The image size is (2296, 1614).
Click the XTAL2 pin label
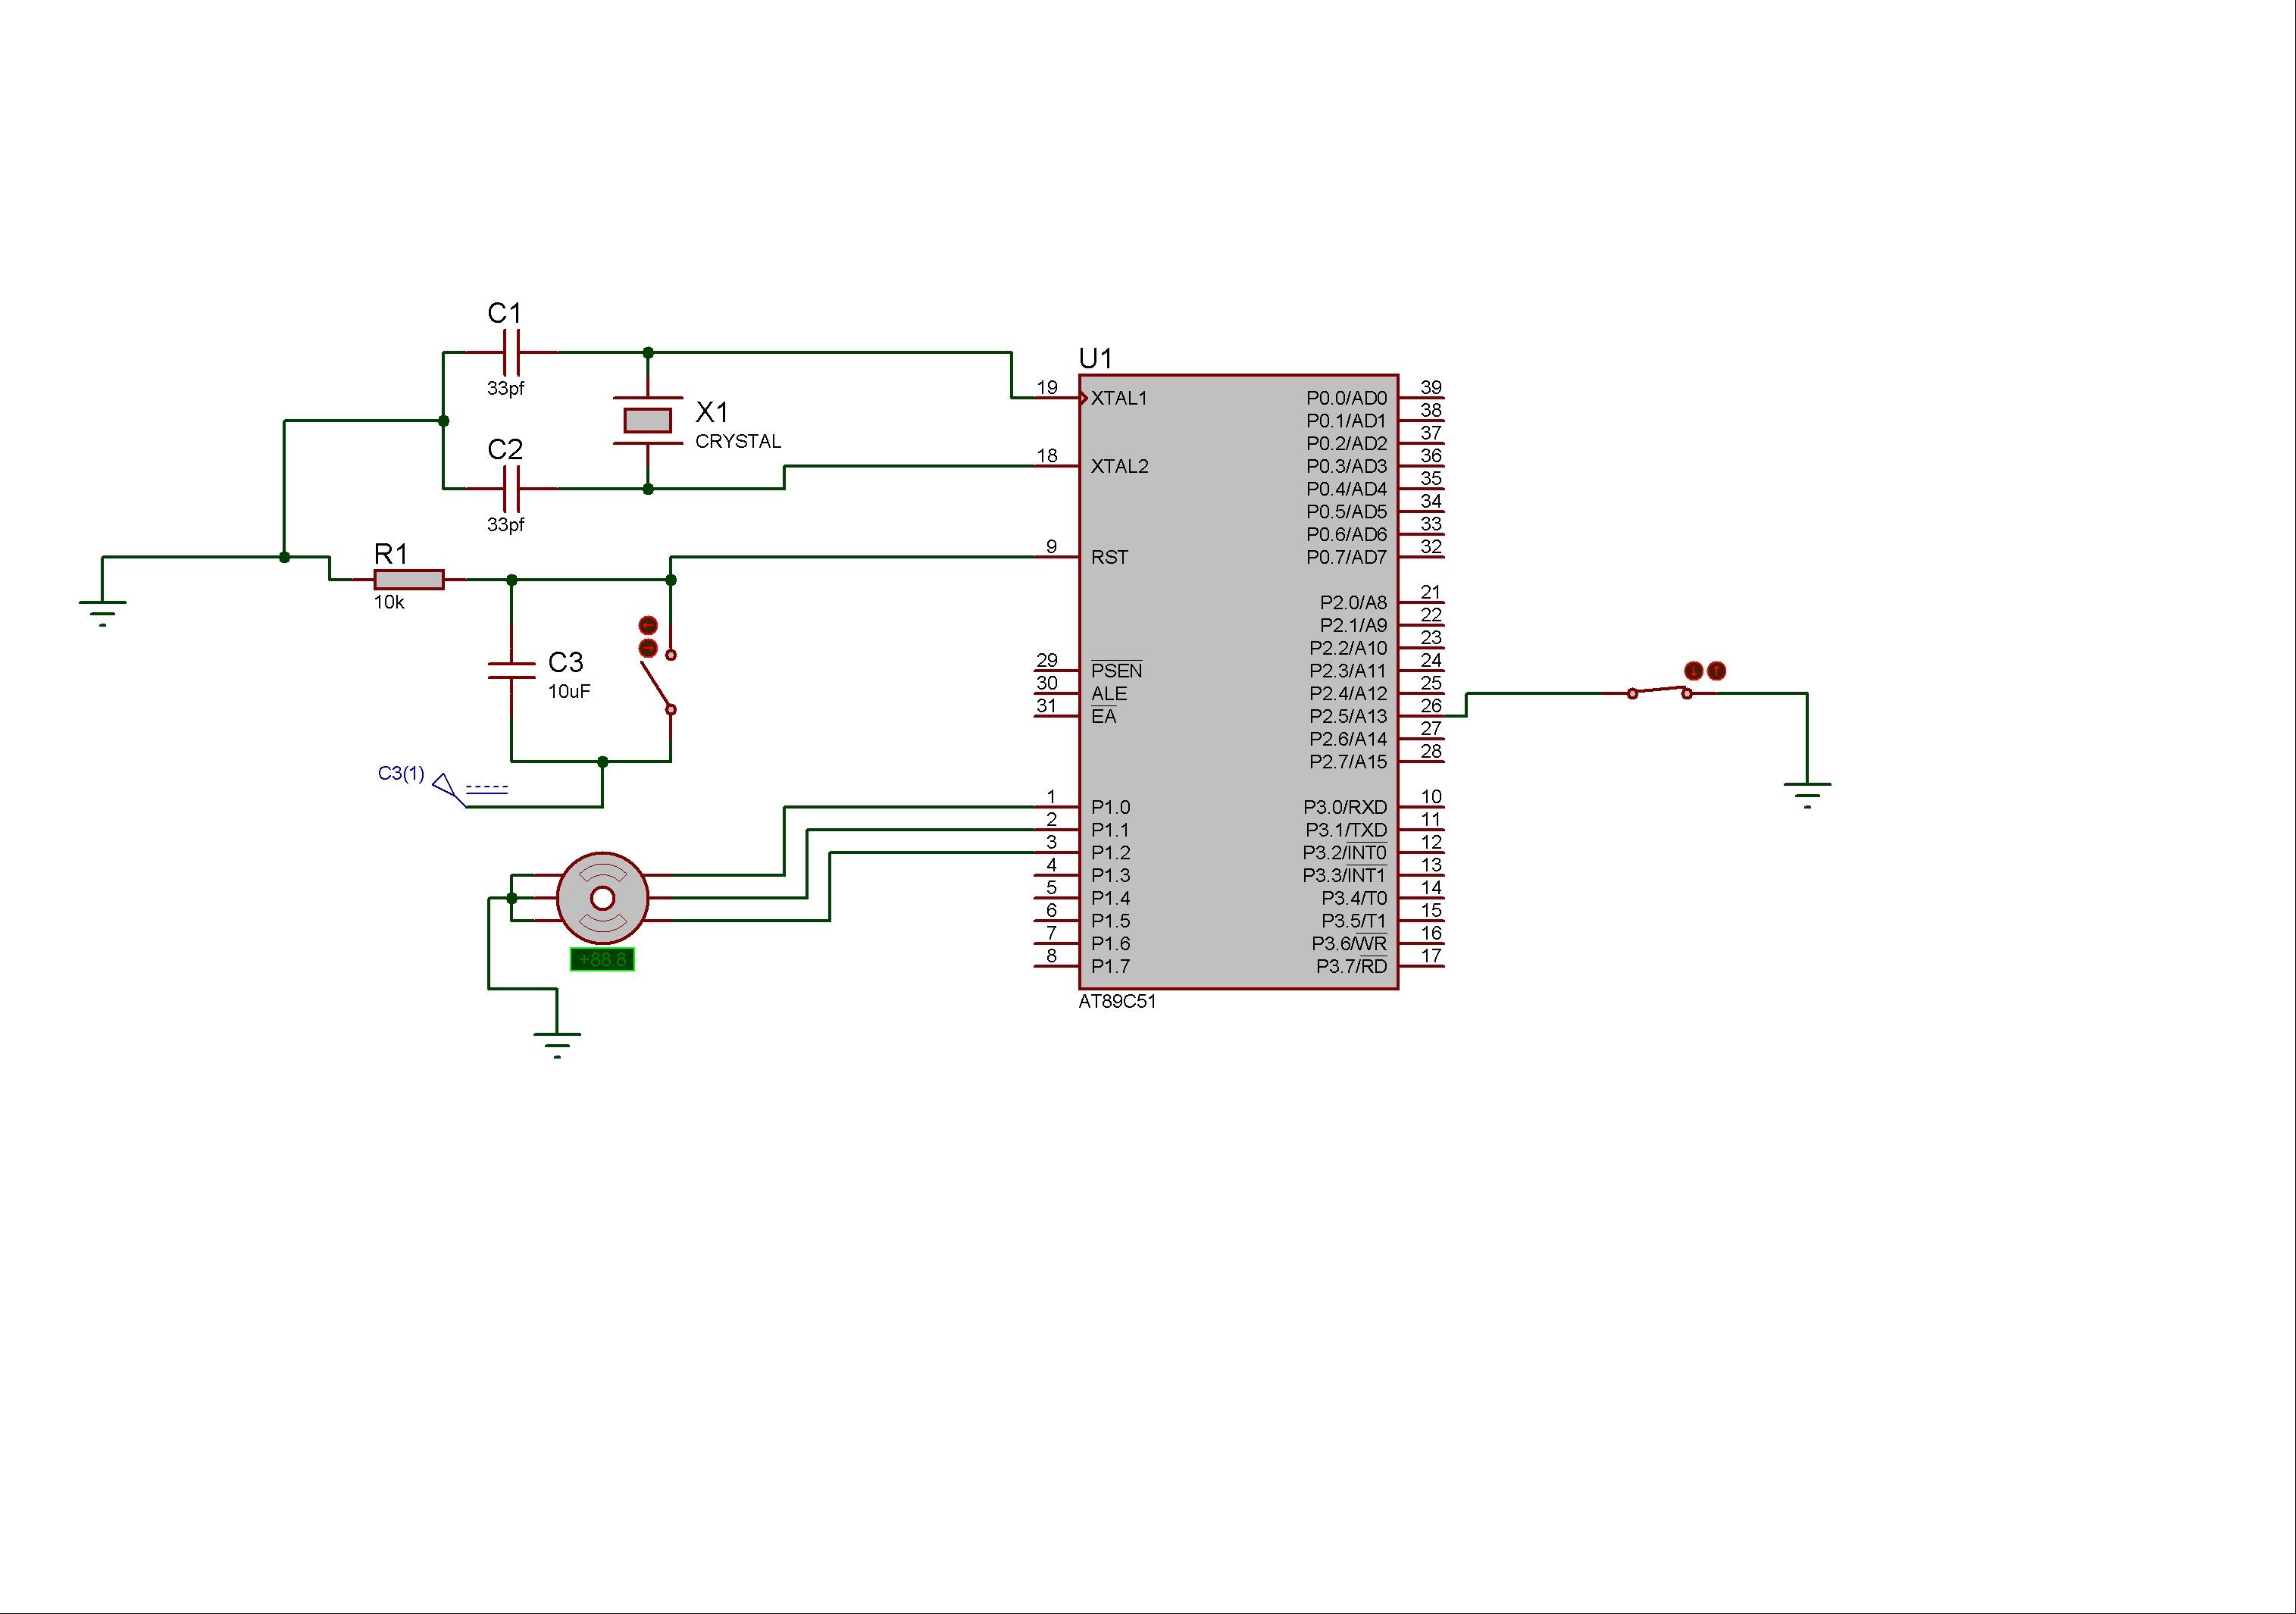pos(1119,466)
